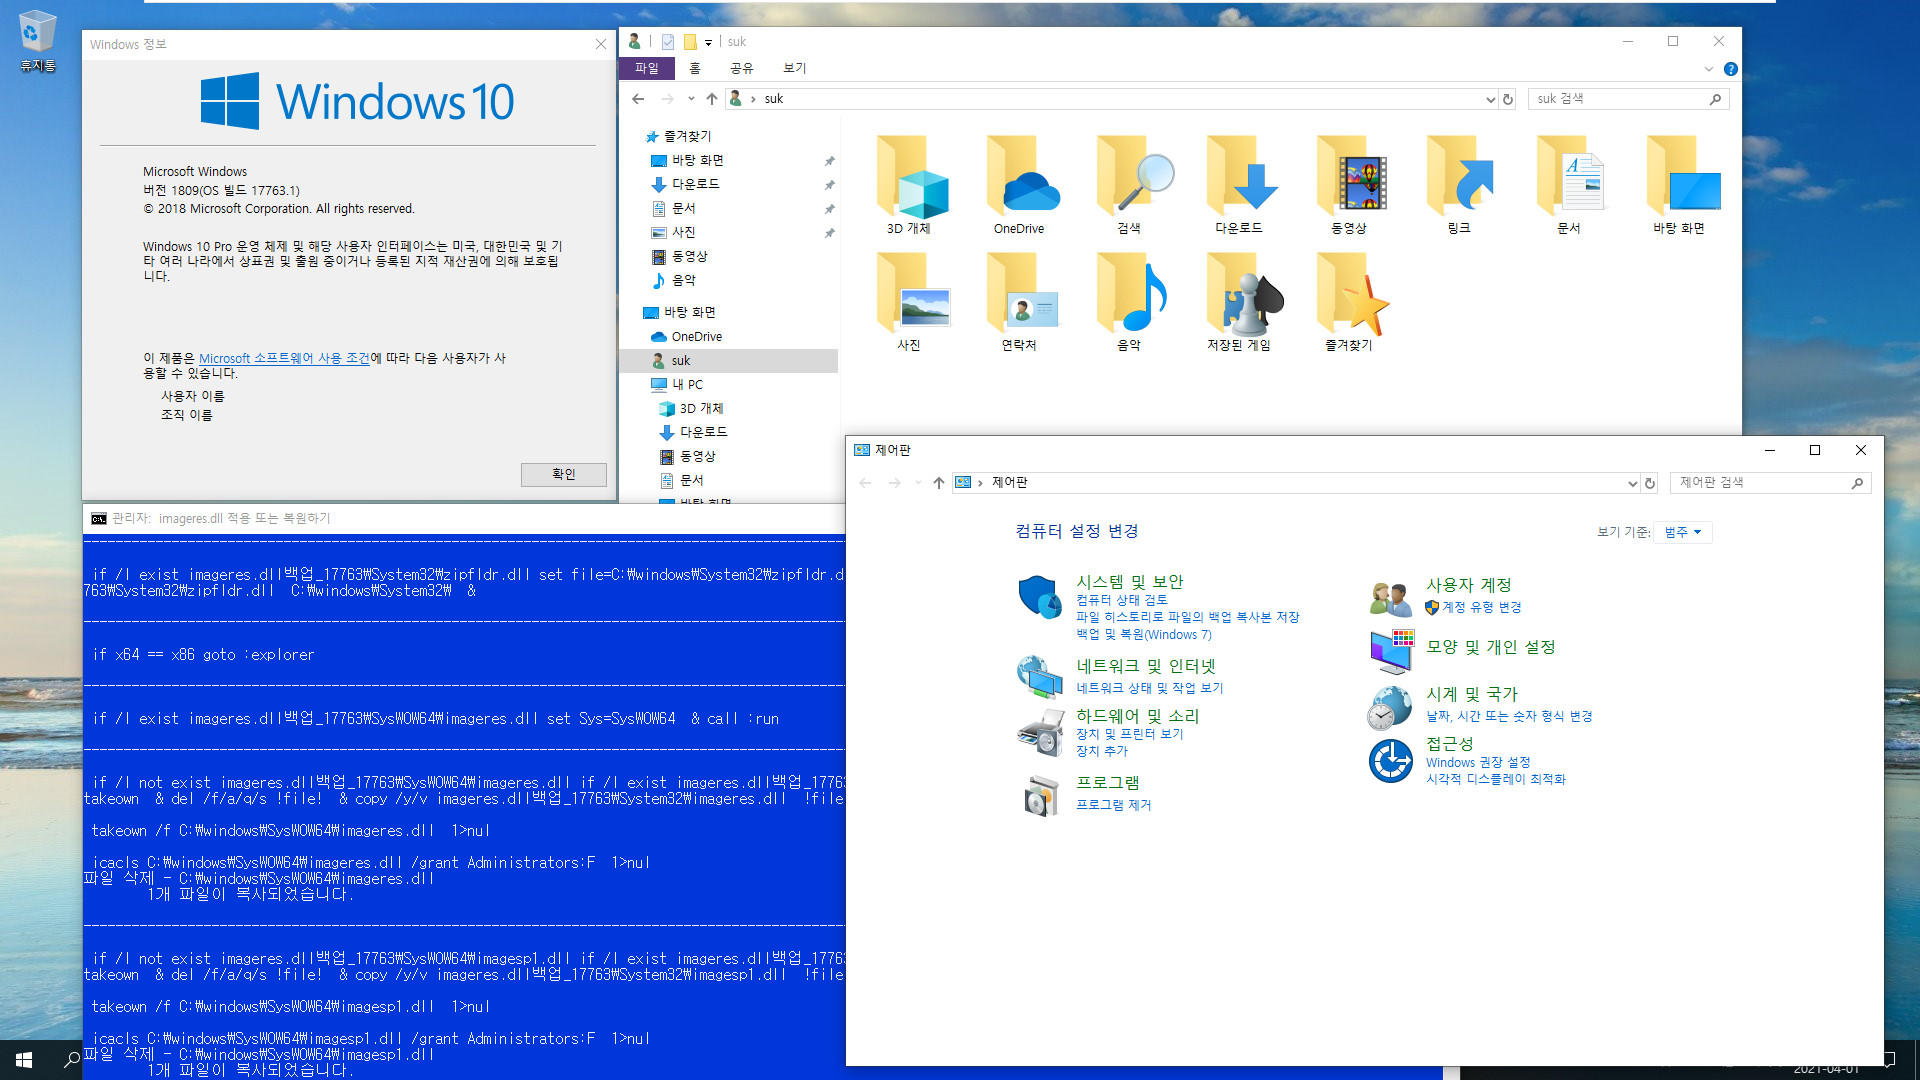Open 장치 및 프린터 보기 link
This screenshot has height=1080, width=1920.
[1129, 734]
